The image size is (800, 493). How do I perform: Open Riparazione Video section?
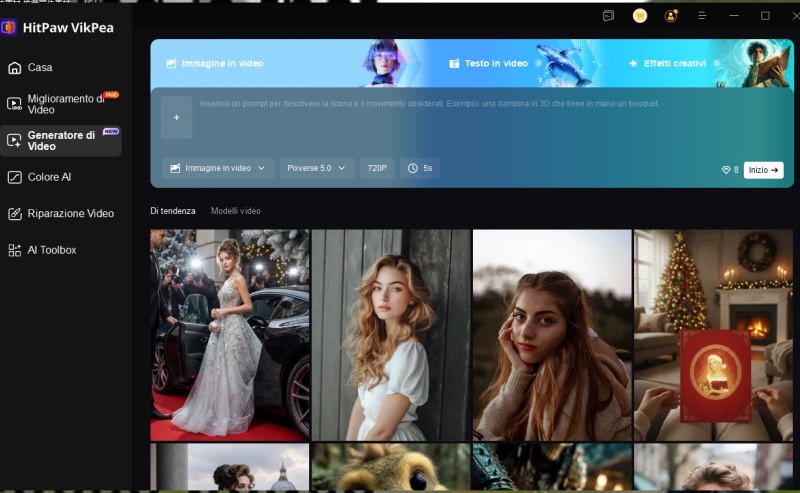pos(70,213)
